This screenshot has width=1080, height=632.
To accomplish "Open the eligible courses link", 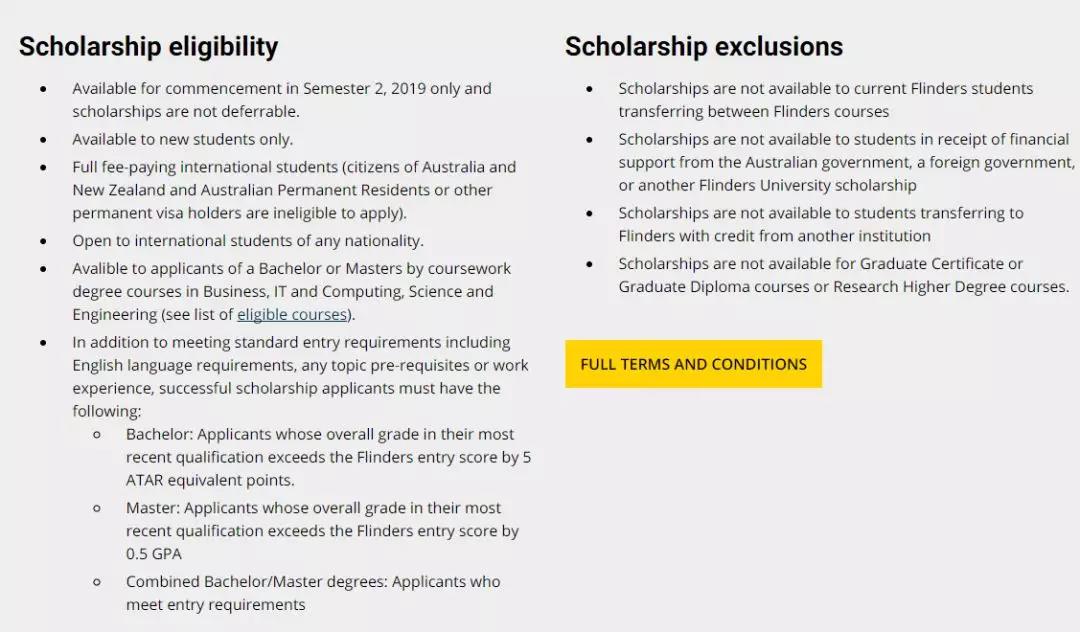I will 292,315.
